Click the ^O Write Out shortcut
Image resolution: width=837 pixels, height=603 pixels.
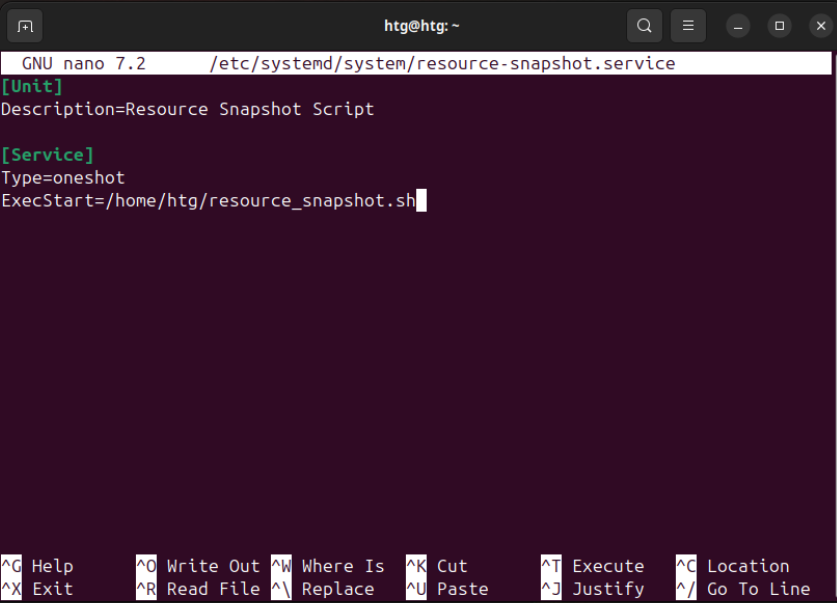point(198,566)
